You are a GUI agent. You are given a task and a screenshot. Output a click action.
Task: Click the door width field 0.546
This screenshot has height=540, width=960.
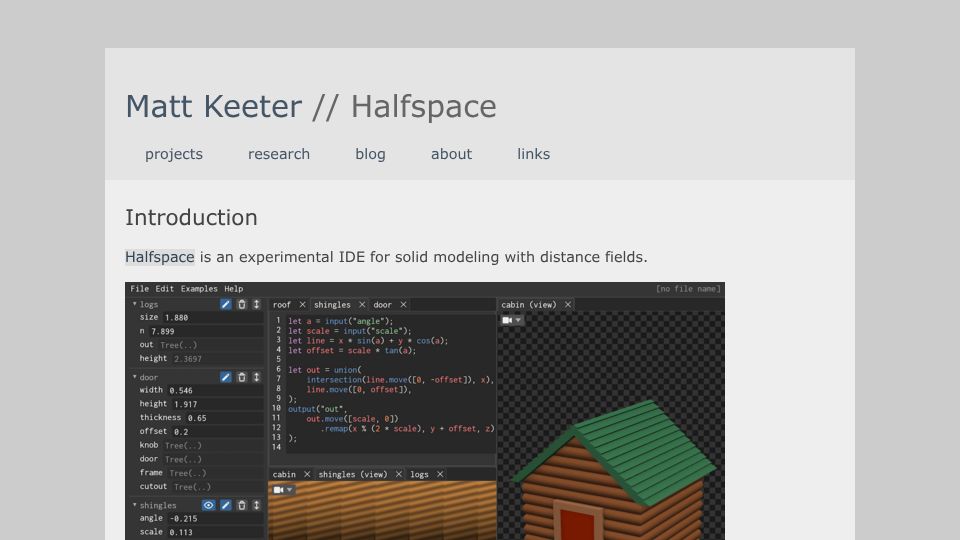tap(215, 391)
